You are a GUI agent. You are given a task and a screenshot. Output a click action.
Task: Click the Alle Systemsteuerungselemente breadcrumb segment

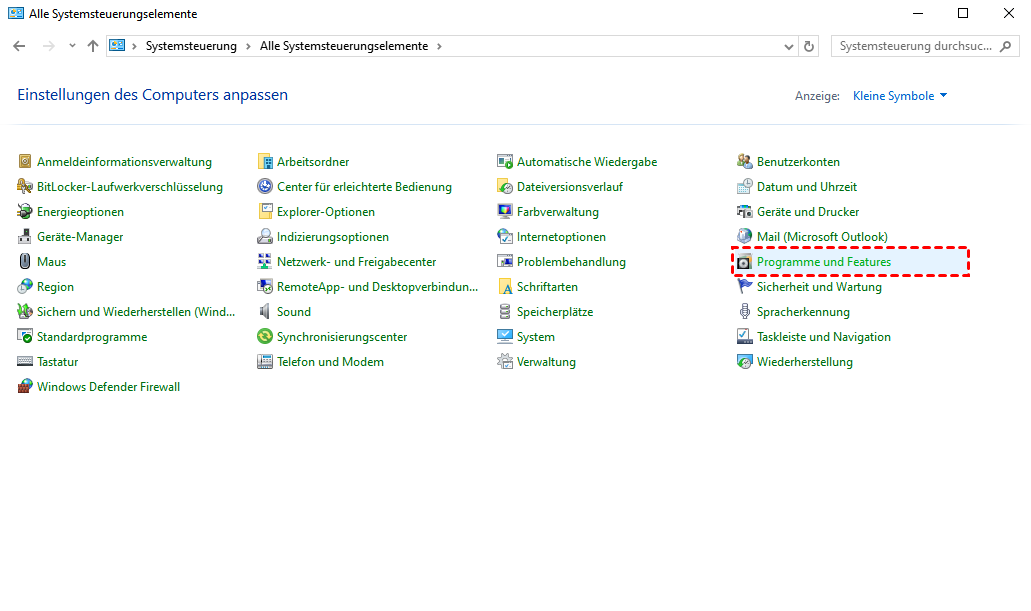[343, 46]
